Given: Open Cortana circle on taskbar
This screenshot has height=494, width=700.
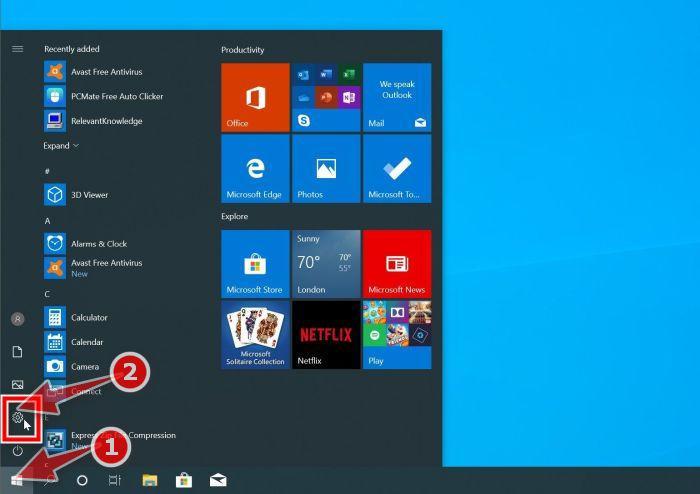Looking at the screenshot, I should [82, 481].
